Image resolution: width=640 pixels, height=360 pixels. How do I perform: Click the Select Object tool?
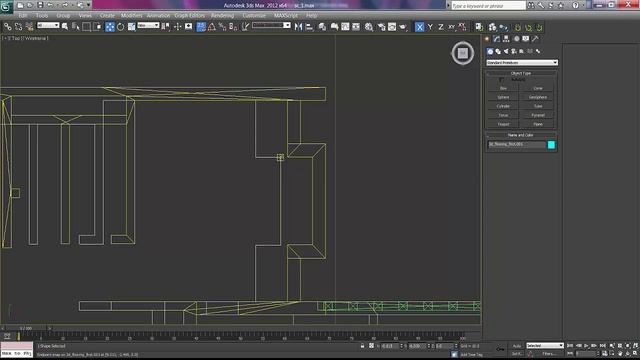pos(65,27)
